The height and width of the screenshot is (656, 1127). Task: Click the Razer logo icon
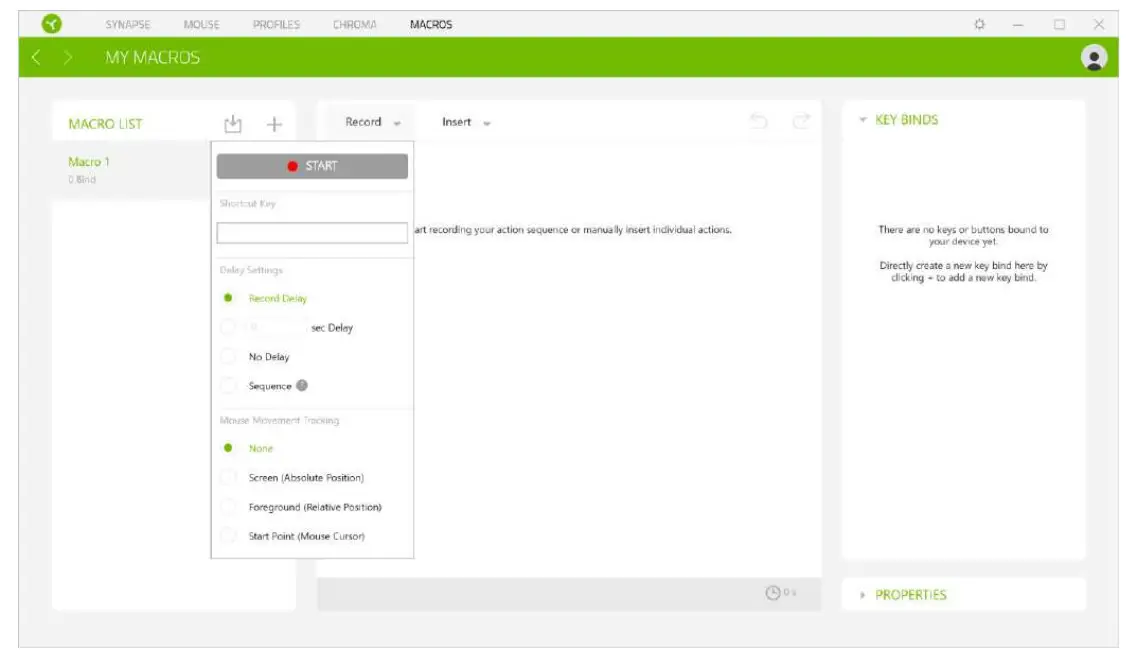coord(52,24)
